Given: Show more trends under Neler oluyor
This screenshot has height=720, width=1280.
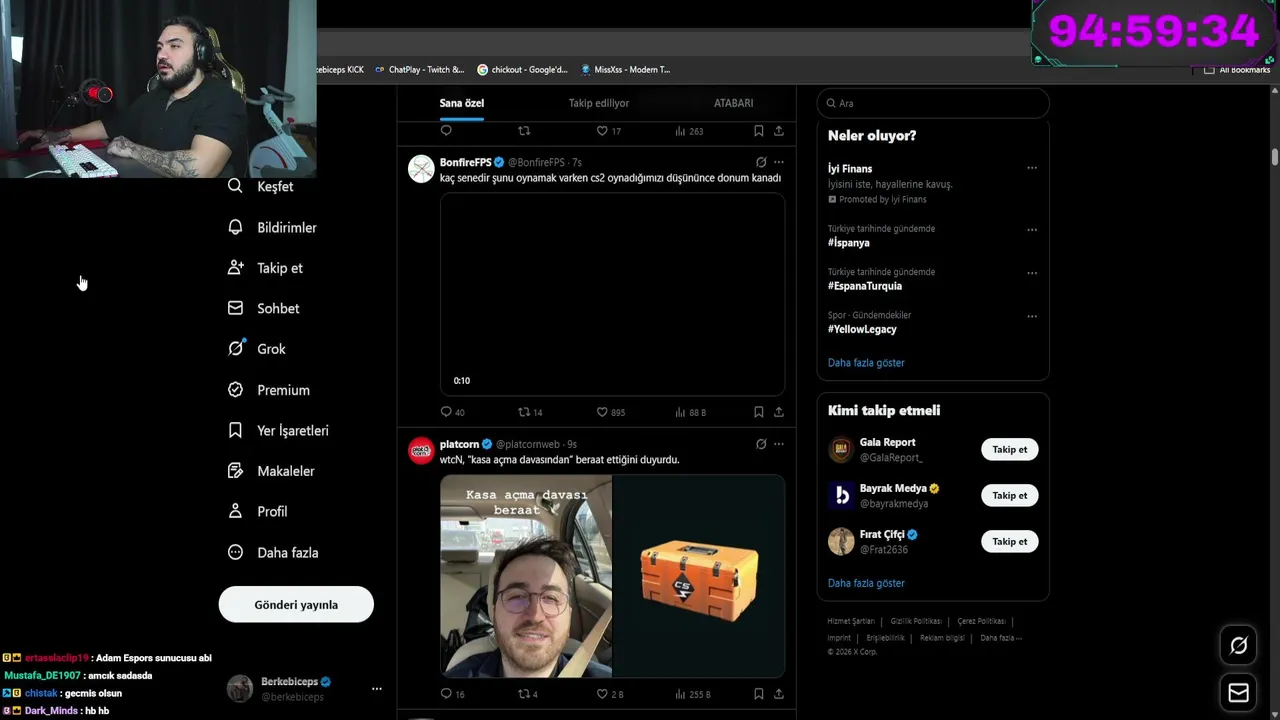Looking at the screenshot, I should point(866,363).
